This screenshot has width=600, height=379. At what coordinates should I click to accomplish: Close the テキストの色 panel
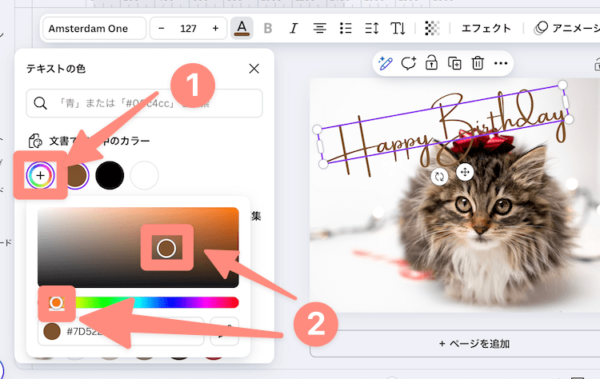[254, 69]
